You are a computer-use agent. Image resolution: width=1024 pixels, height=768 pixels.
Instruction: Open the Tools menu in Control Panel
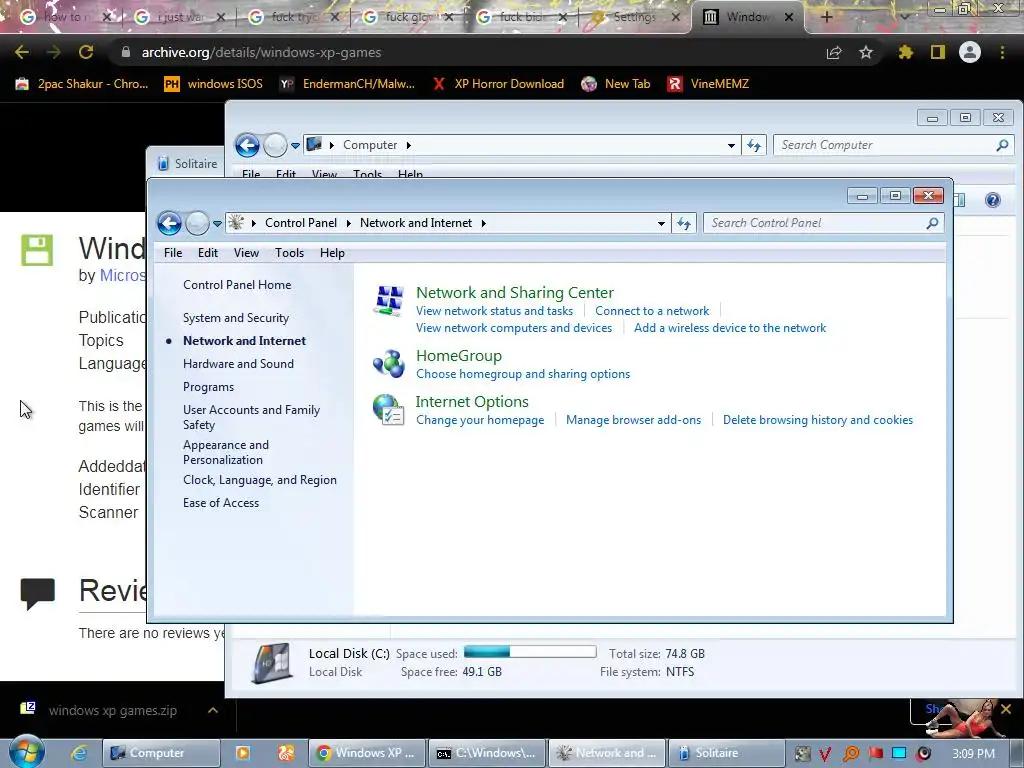[x=289, y=253]
